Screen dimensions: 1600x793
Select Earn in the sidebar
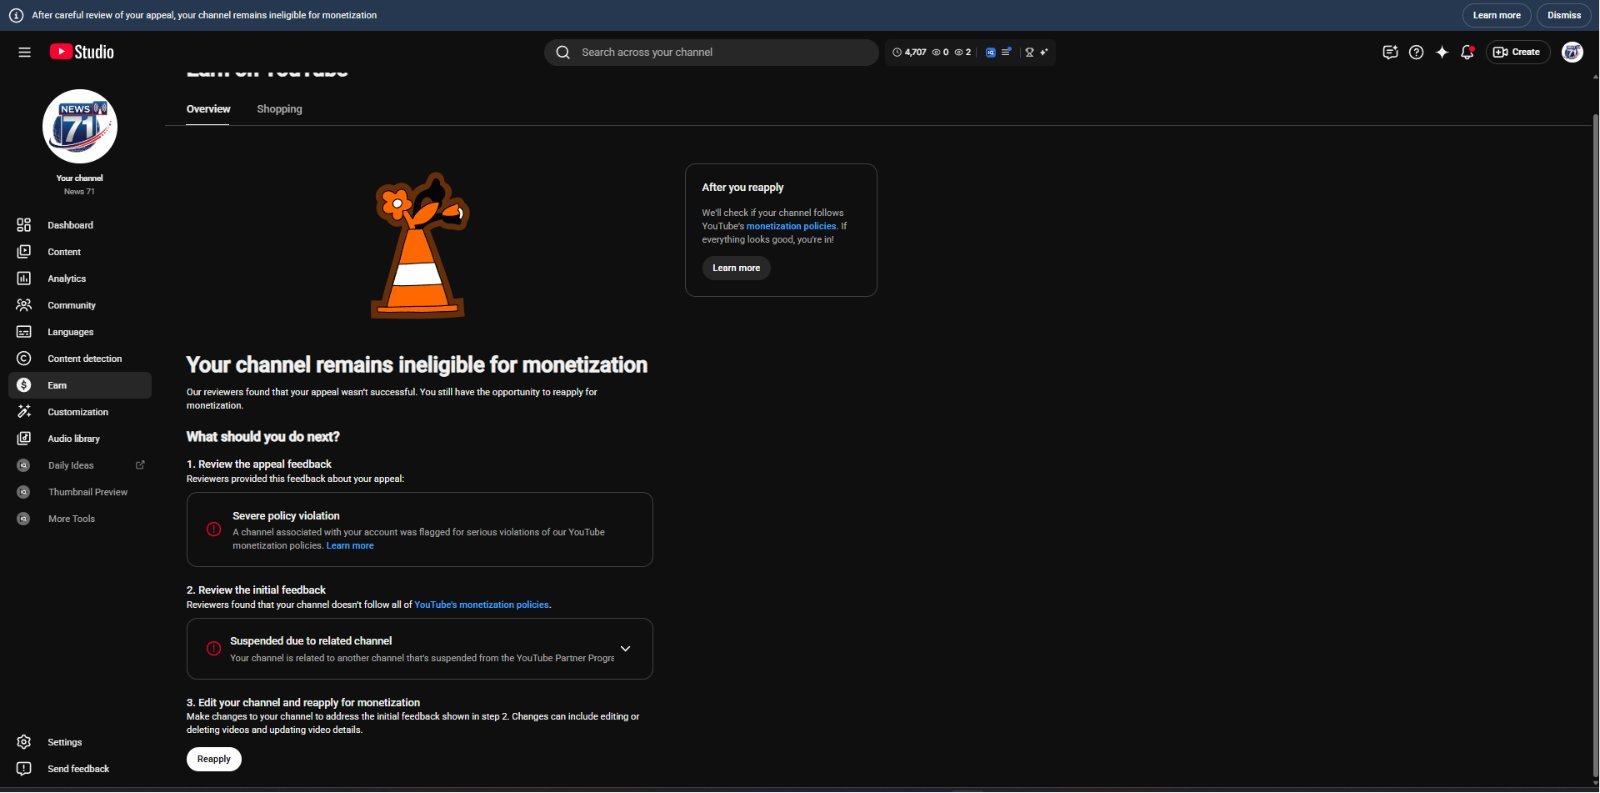point(80,385)
